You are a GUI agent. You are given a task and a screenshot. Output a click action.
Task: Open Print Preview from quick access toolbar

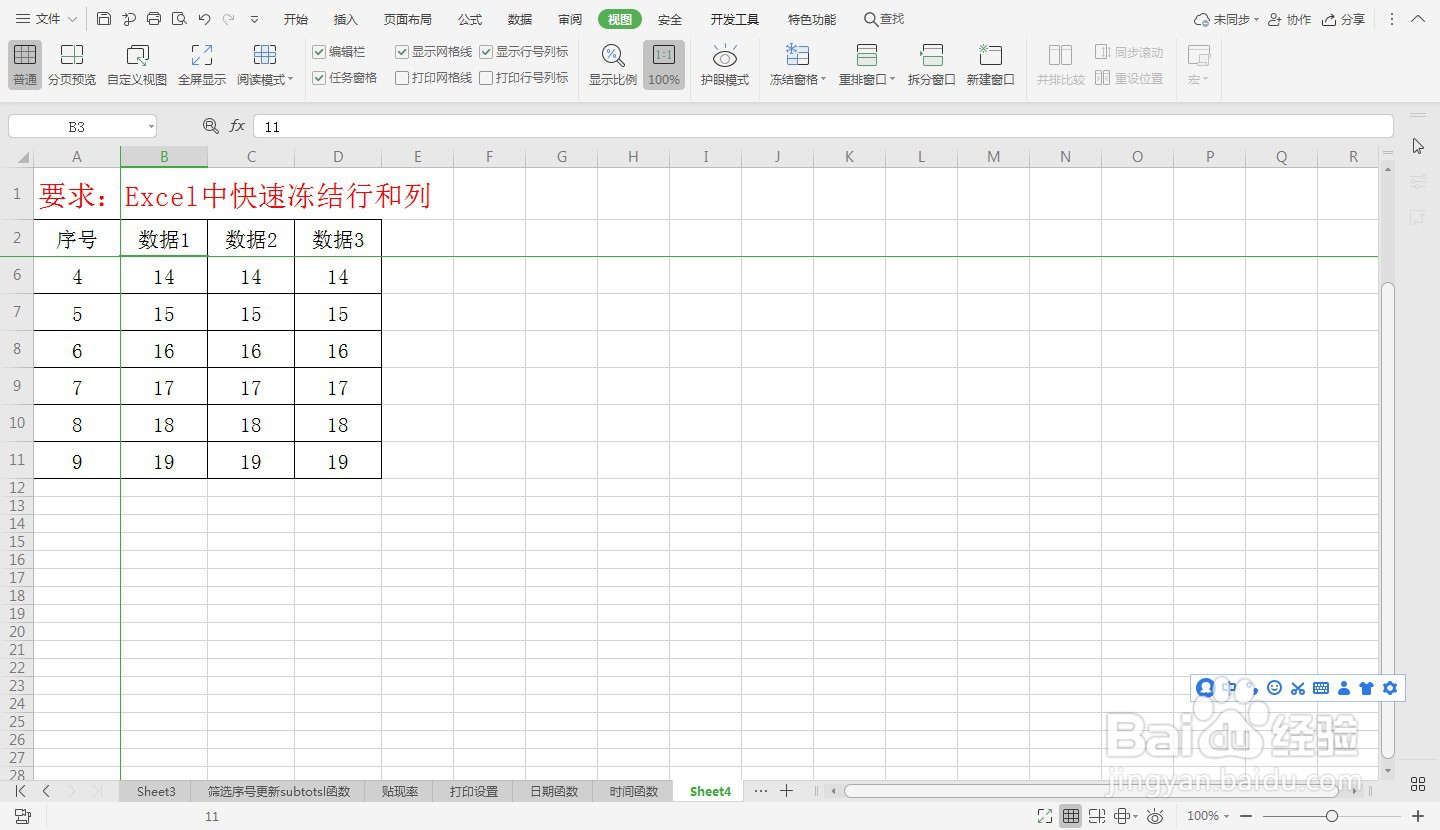[179, 19]
